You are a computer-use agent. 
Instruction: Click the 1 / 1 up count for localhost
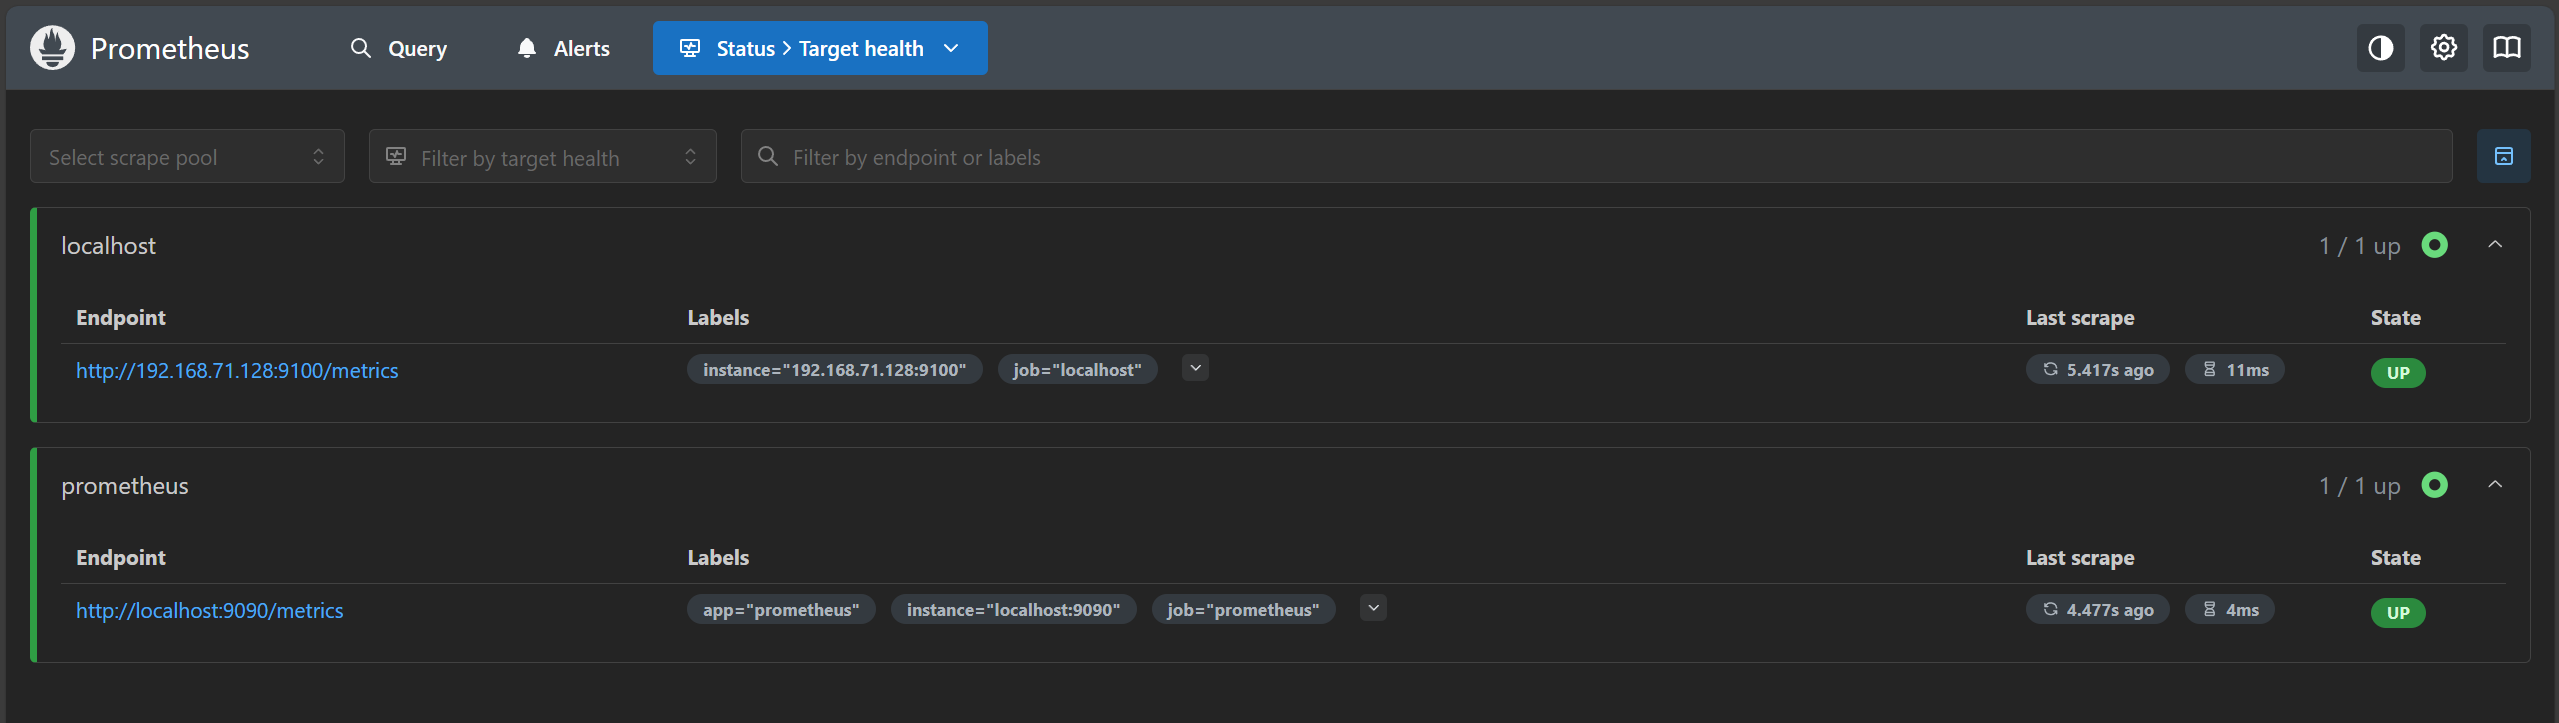(2359, 245)
